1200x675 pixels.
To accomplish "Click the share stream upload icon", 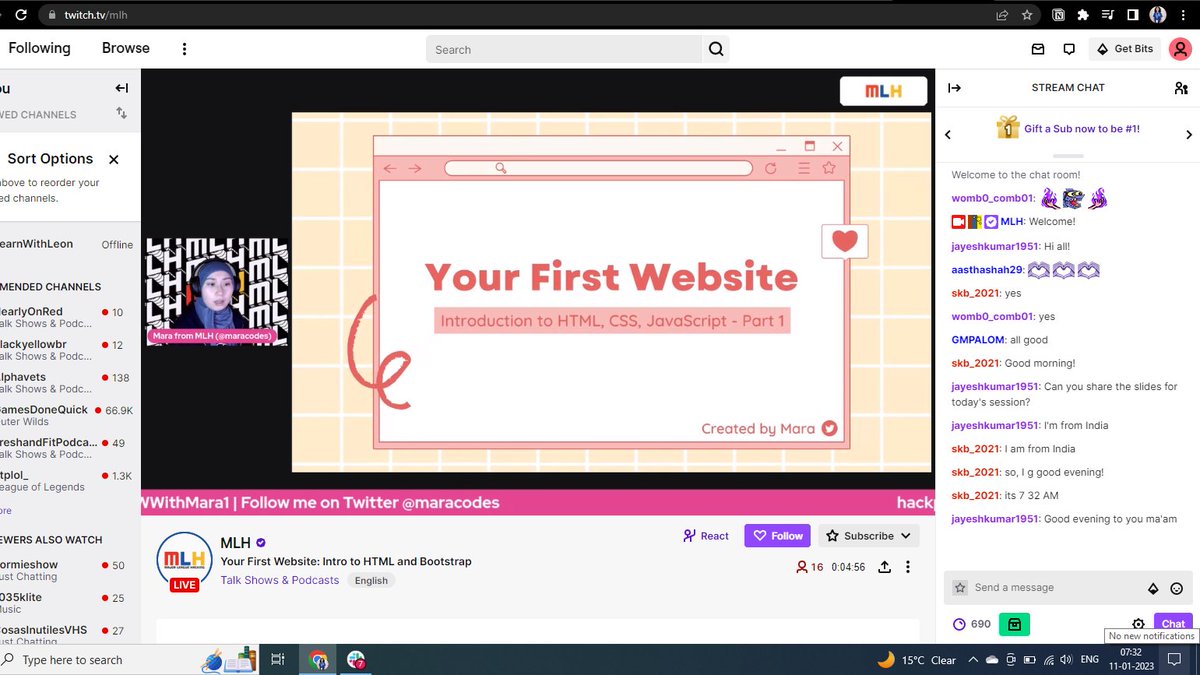I will [x=885, y=567].
